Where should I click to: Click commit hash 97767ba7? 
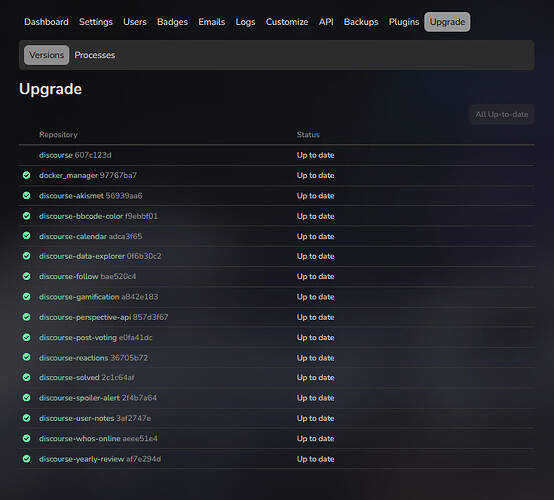(118, 175)
